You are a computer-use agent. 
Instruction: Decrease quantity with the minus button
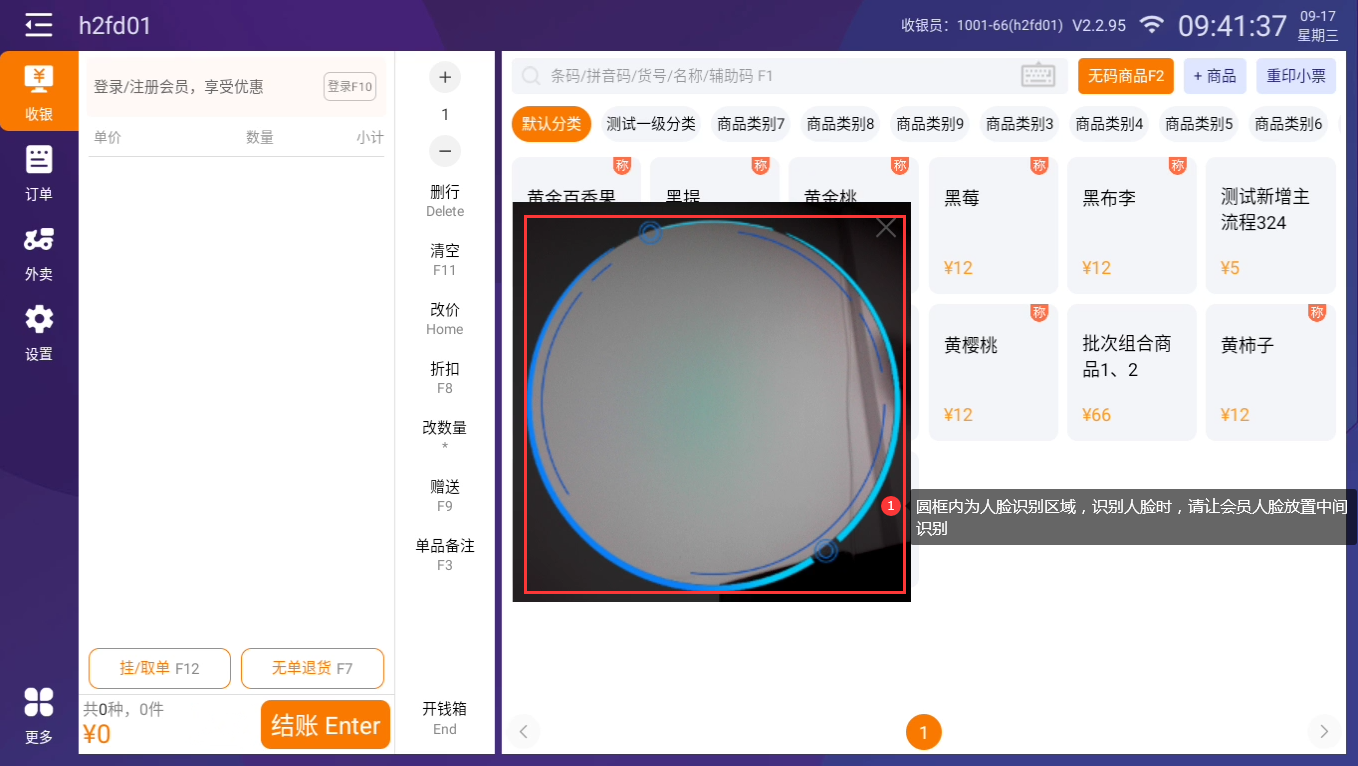(x=445, y=152)
